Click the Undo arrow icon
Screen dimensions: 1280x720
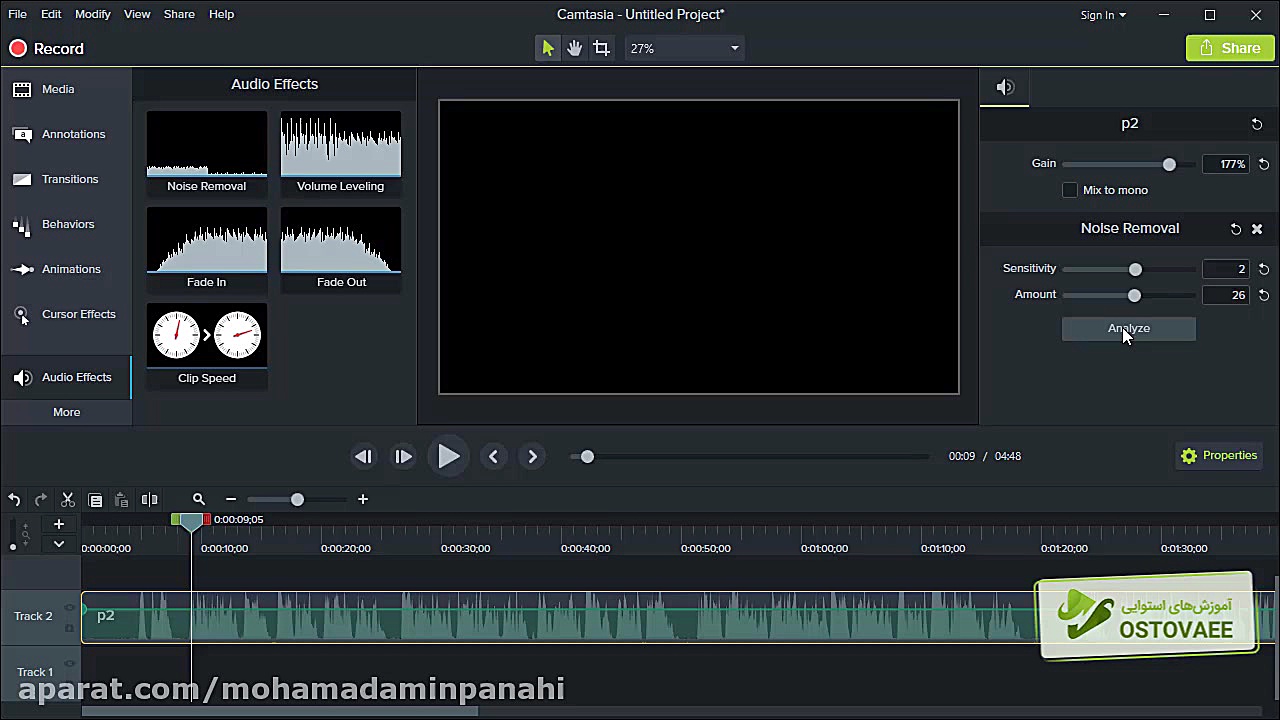14,499
